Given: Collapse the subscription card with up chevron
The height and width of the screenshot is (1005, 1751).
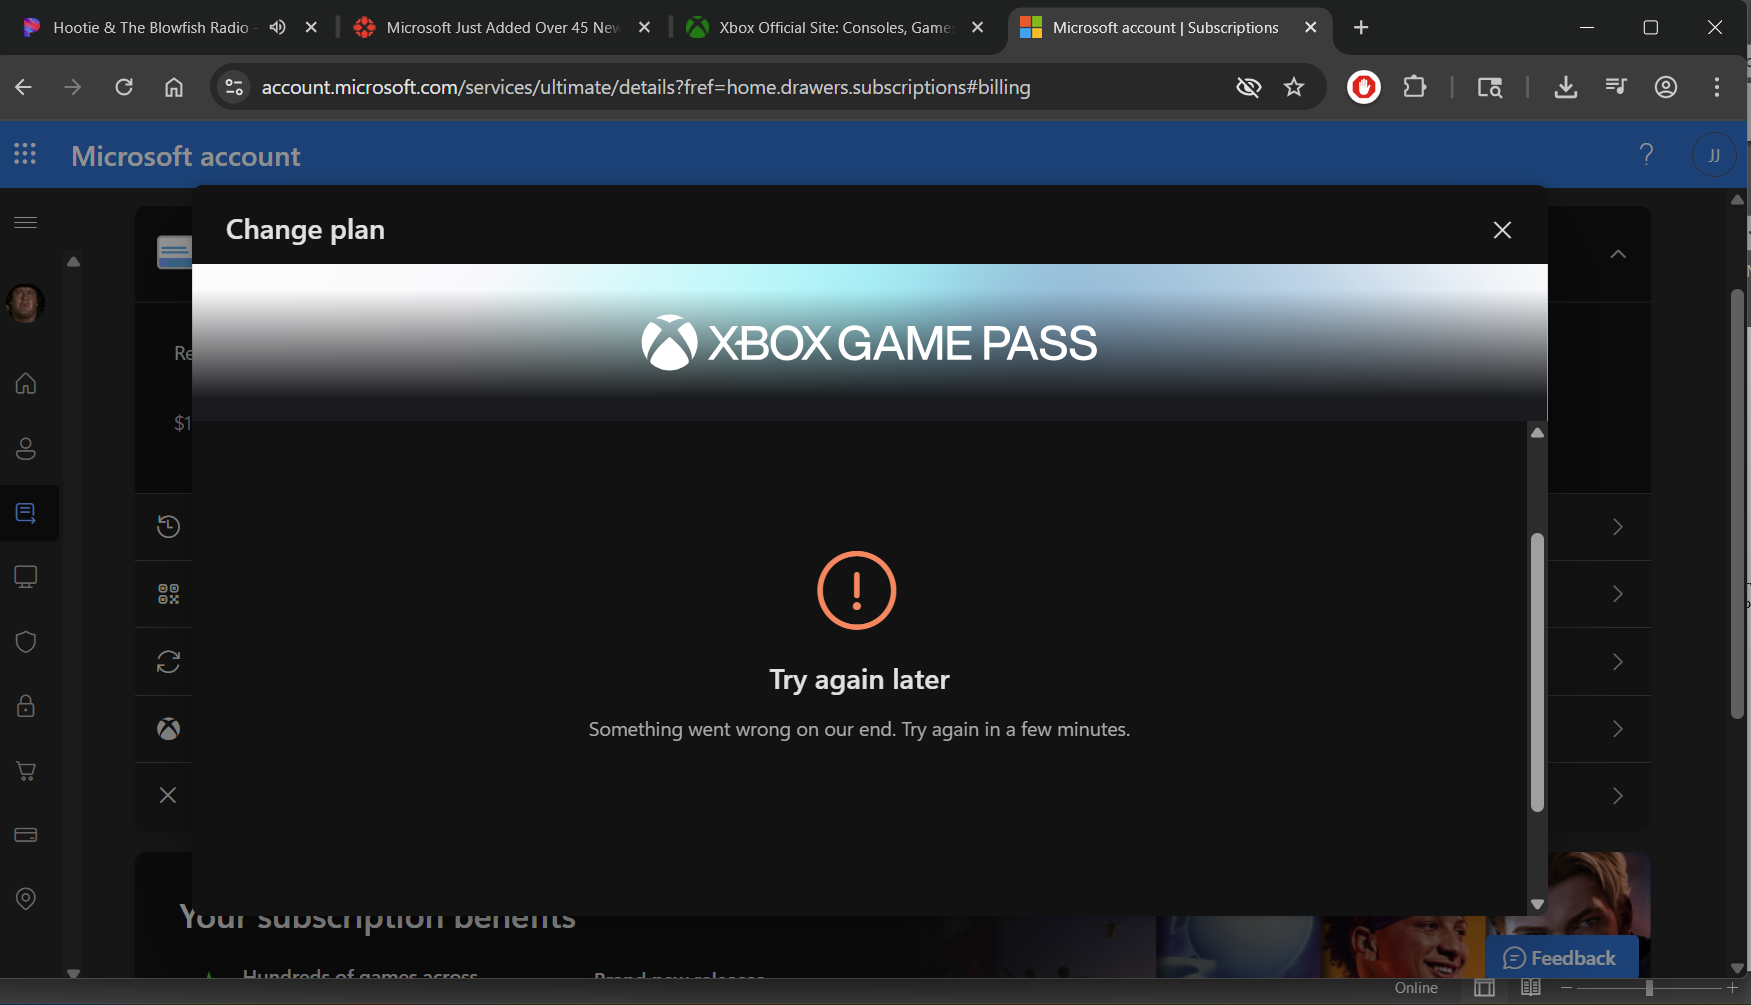Looking at the screenshot, I should (1618, 254).
